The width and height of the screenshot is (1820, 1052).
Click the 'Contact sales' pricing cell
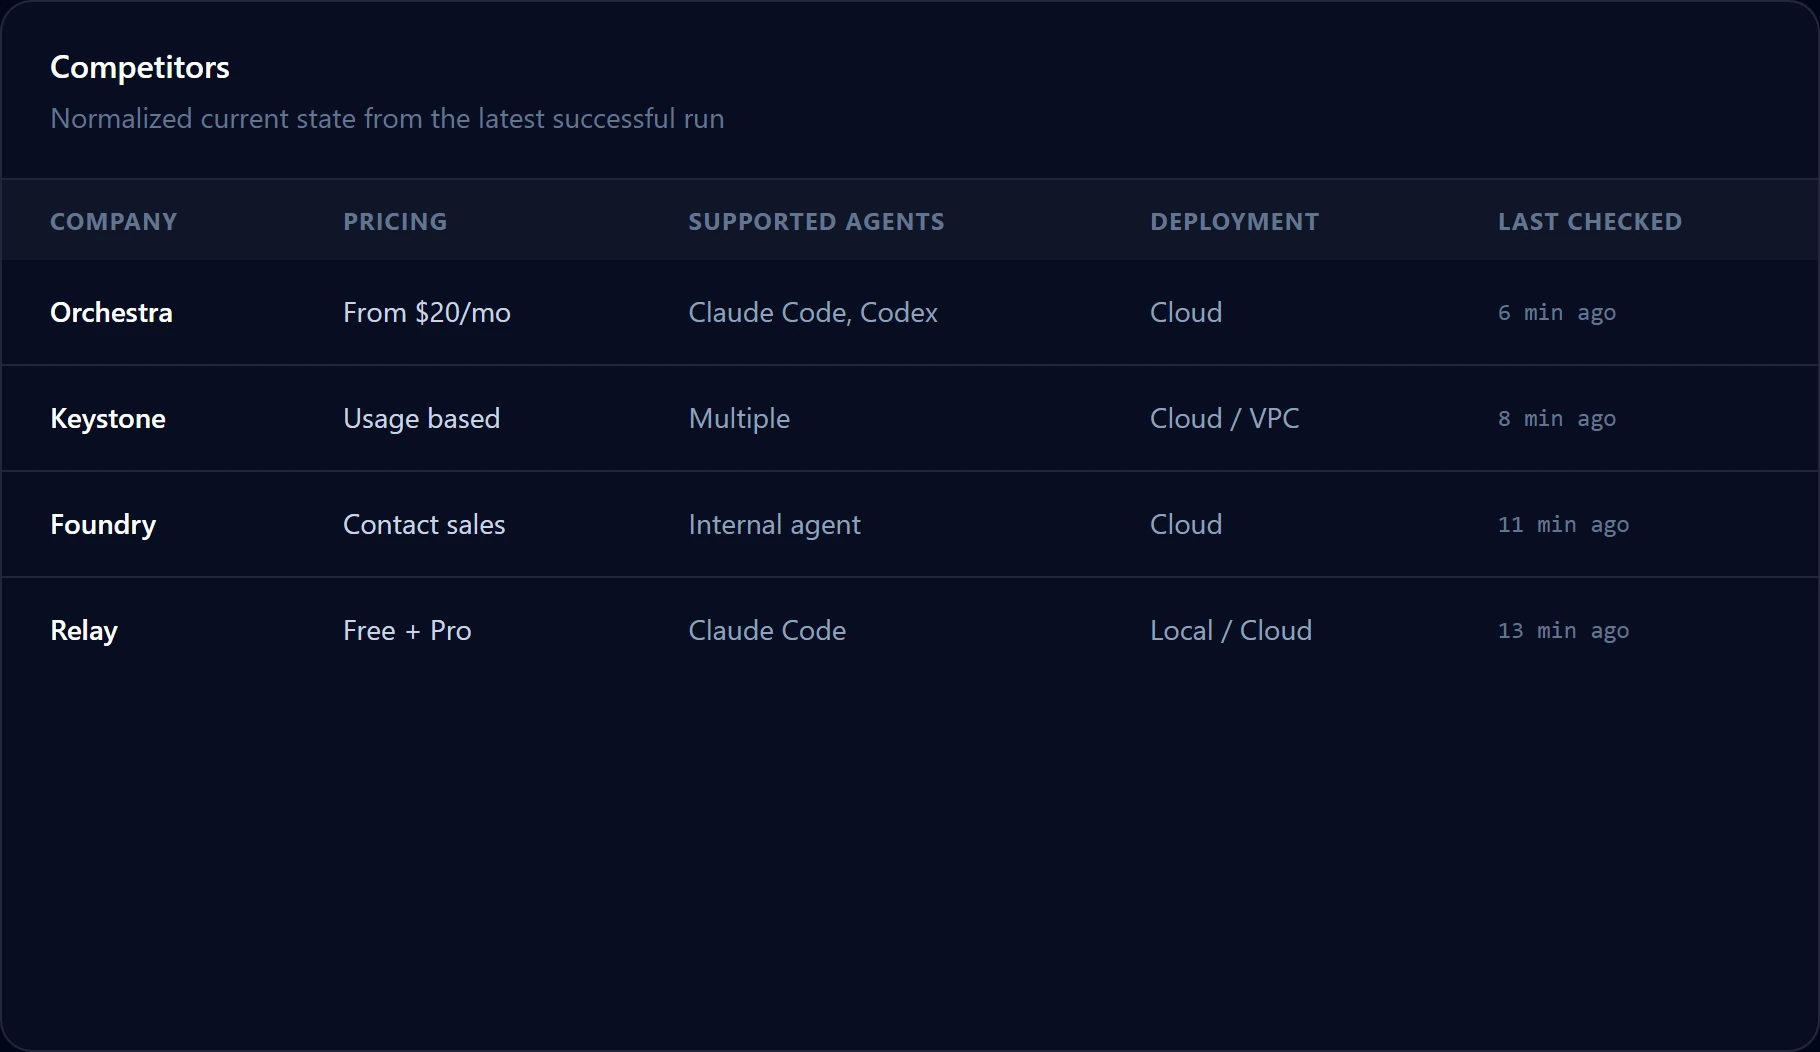pos(424,524)
